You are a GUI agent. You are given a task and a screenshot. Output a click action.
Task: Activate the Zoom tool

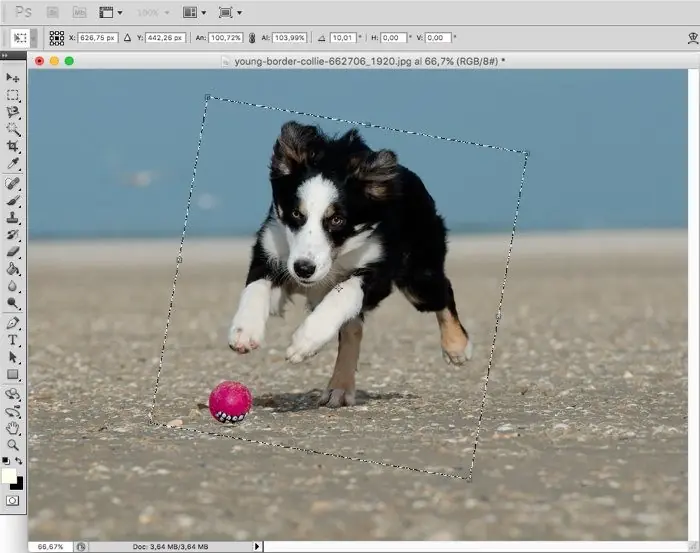[x=13, y=444]
